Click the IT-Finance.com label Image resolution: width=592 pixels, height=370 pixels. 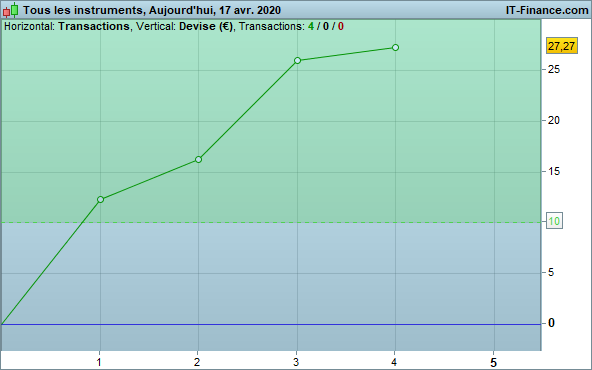tap(547, 10)
